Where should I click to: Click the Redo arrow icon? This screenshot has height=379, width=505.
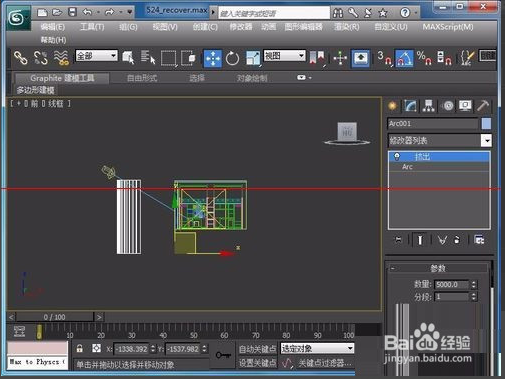tap(110, 12)
